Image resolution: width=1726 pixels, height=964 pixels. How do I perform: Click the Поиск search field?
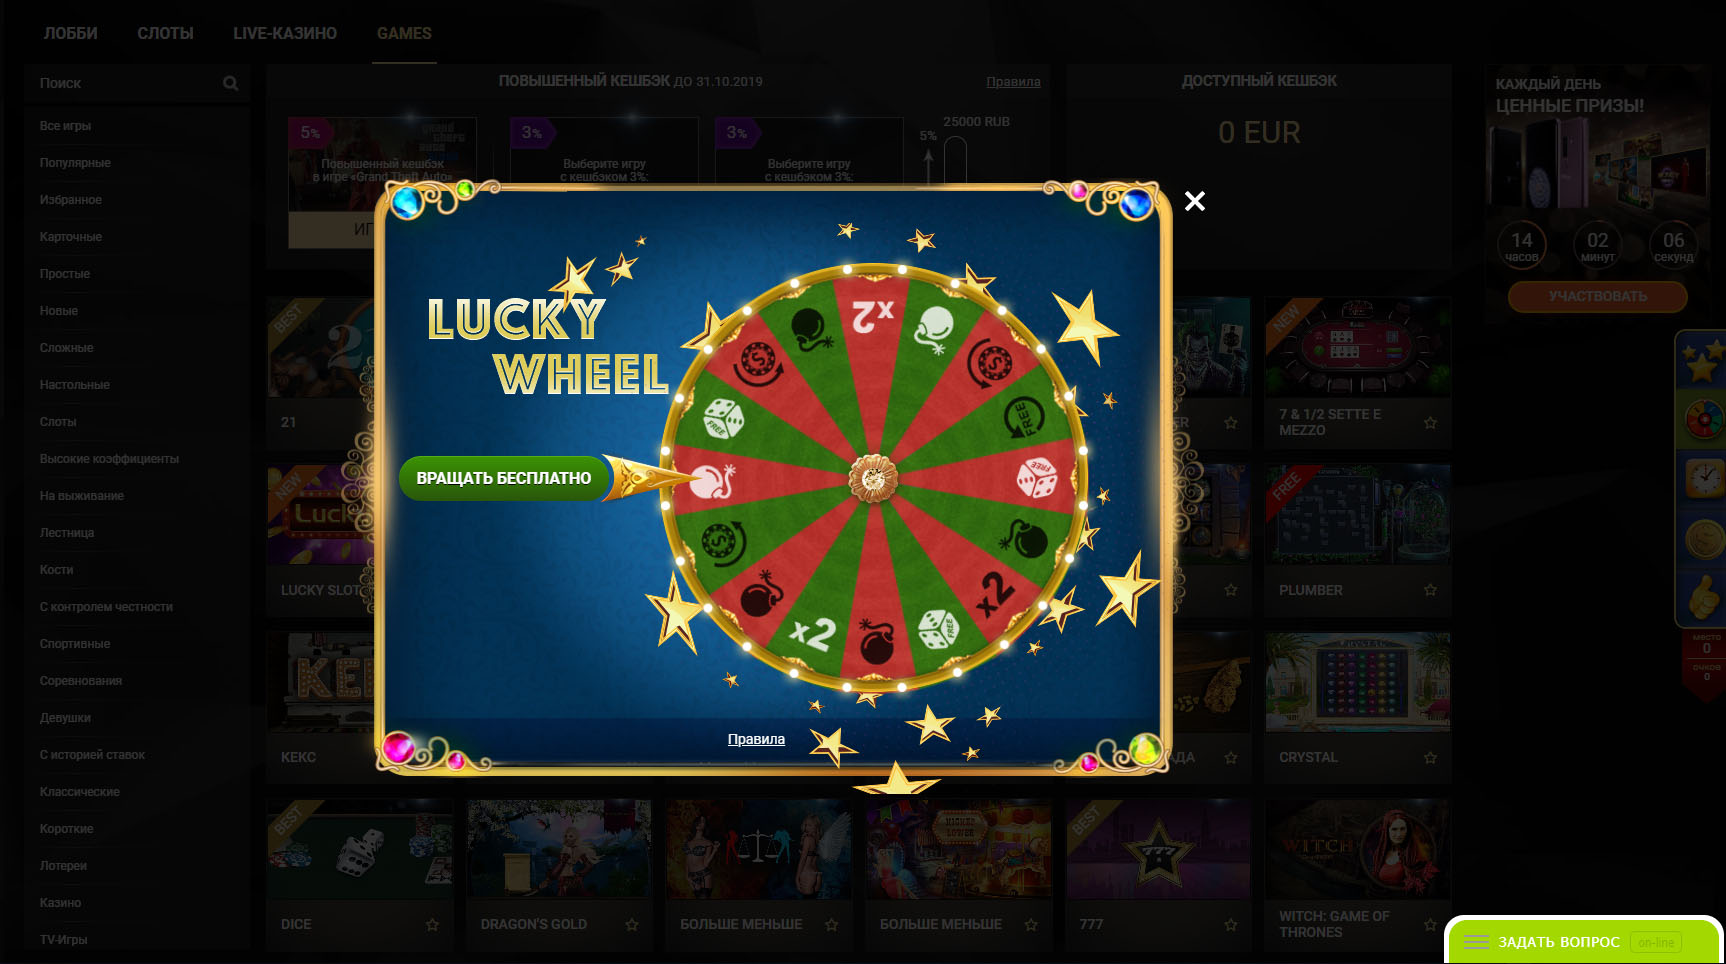[x=137, y=83]
